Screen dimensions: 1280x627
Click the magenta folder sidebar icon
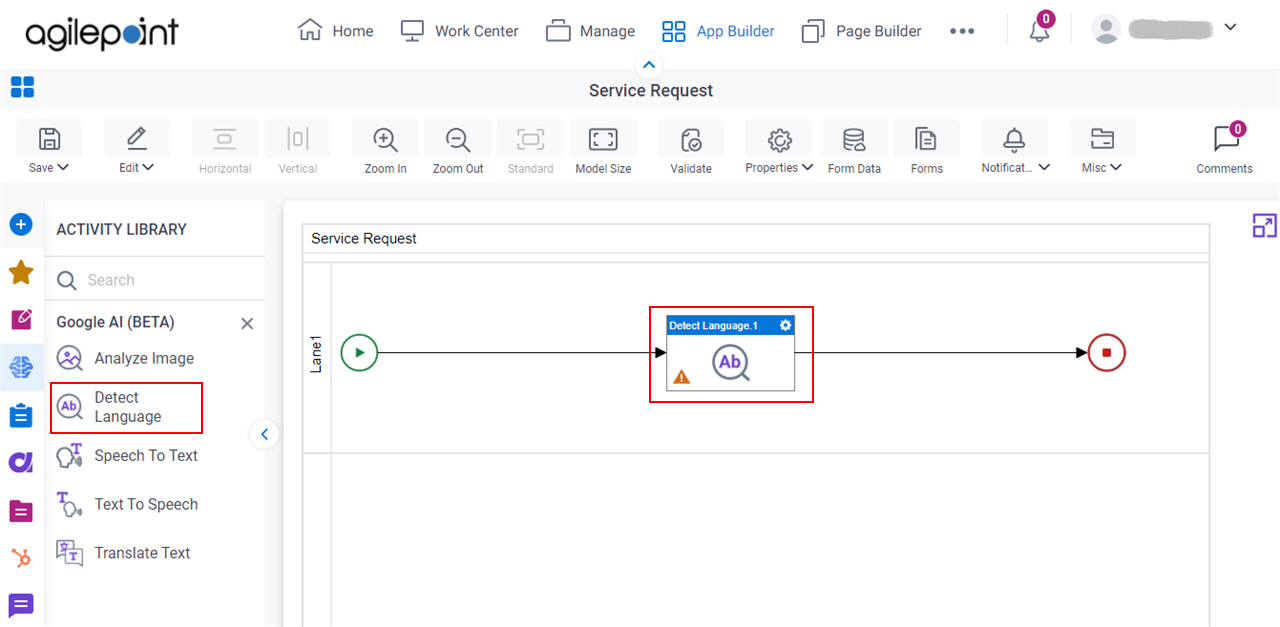(21, 510)
